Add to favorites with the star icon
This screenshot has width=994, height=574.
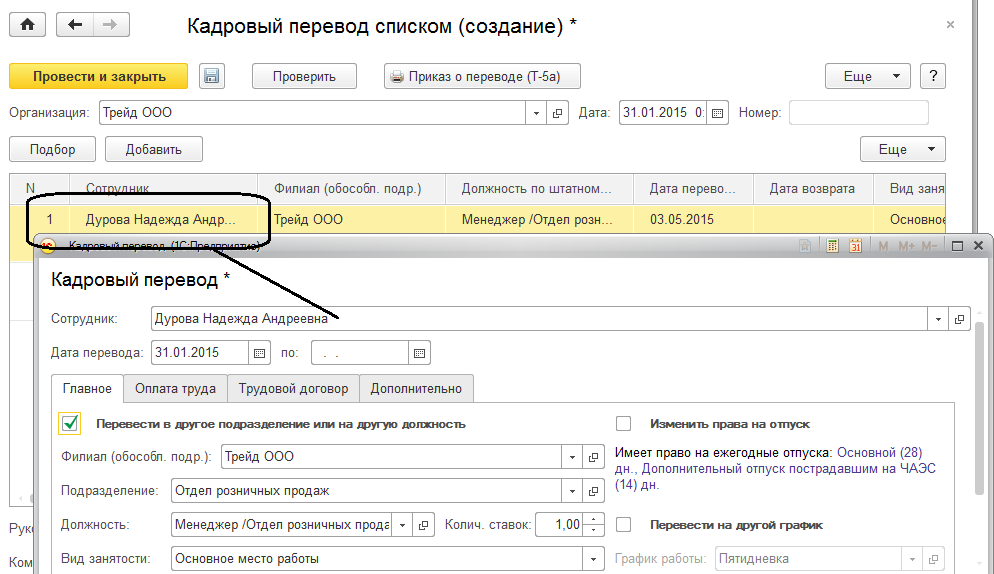[x=805, y=246]
